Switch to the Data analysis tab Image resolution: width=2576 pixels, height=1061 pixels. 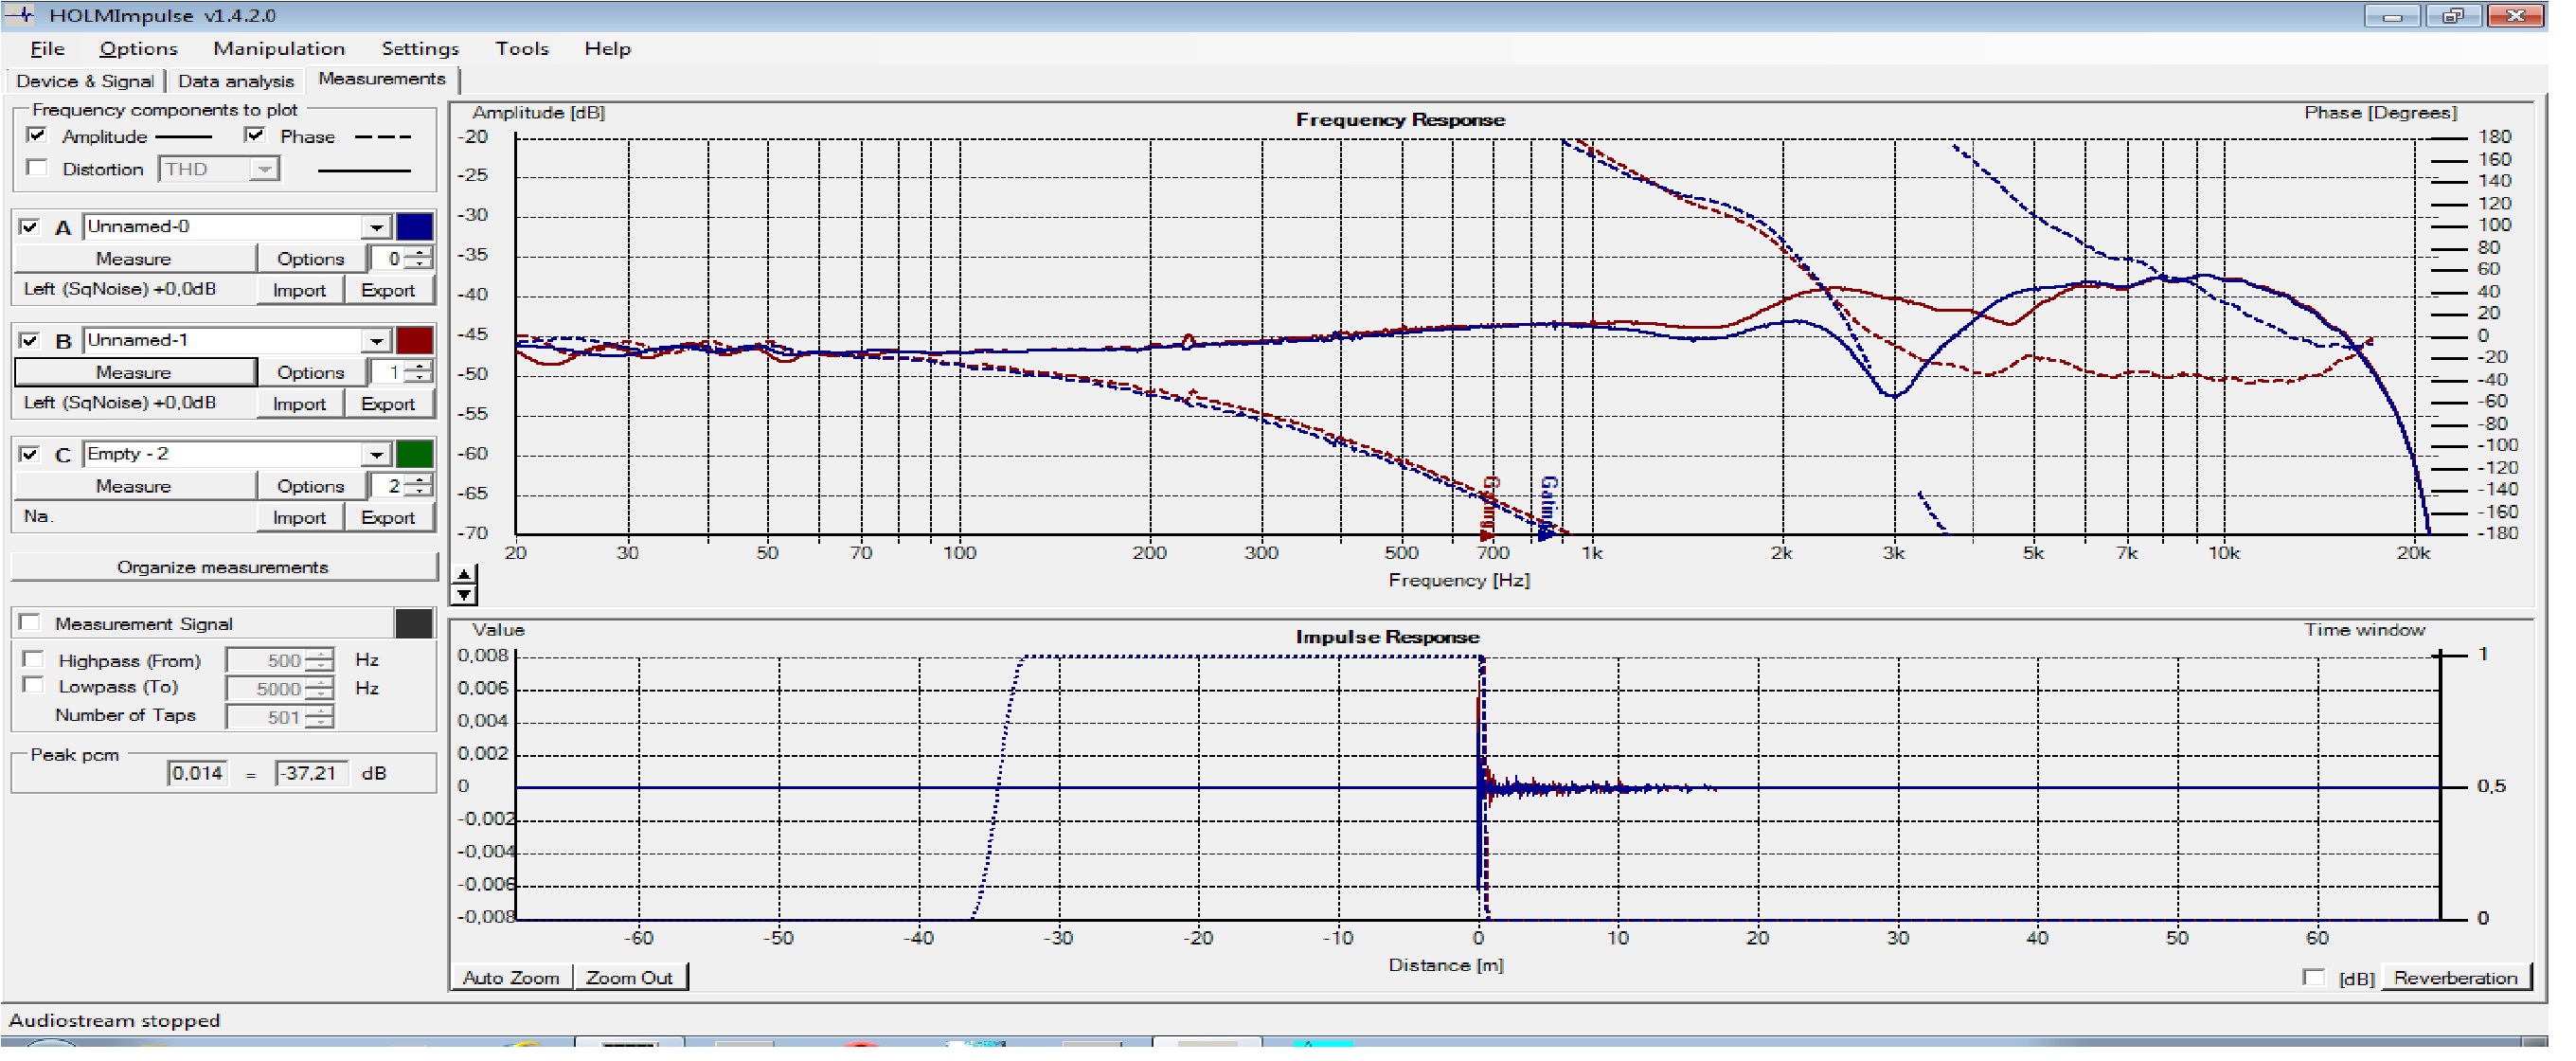tap(238, 82)
